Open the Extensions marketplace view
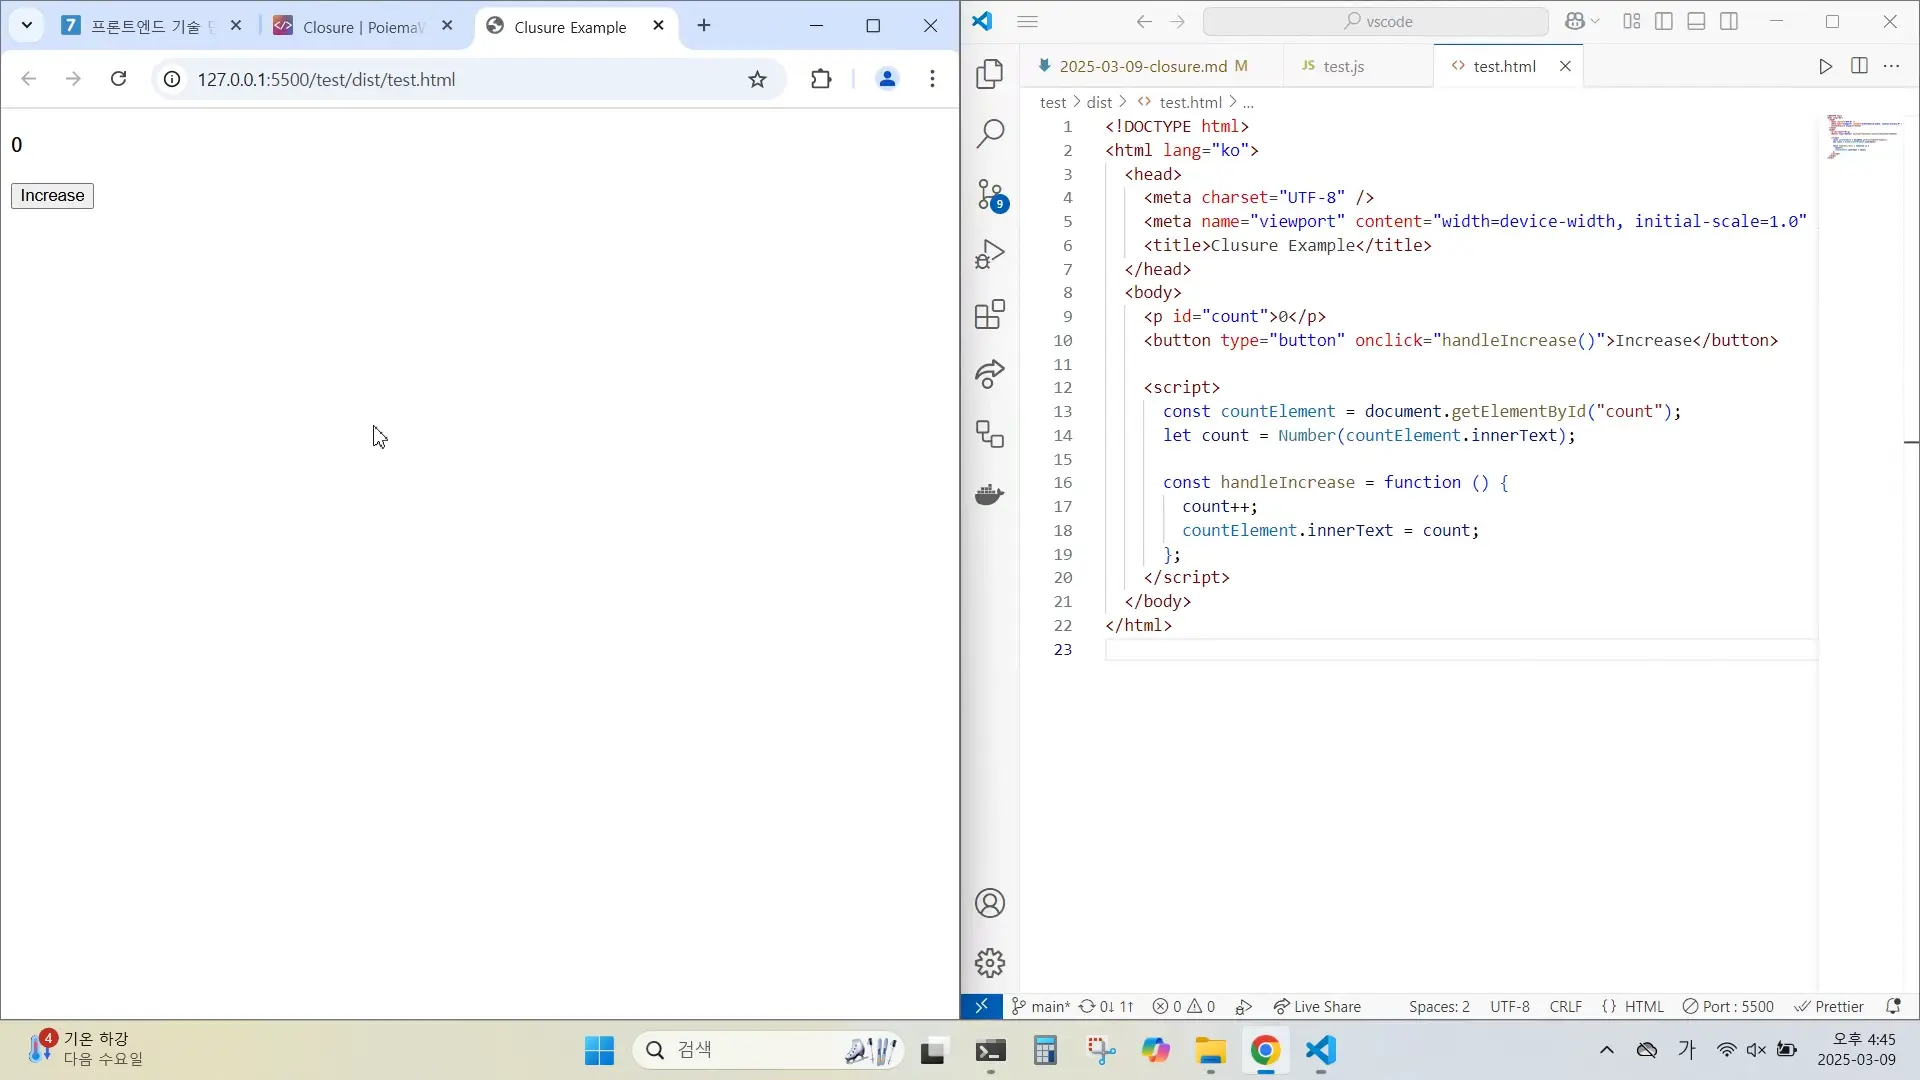 tap(989, 315)
